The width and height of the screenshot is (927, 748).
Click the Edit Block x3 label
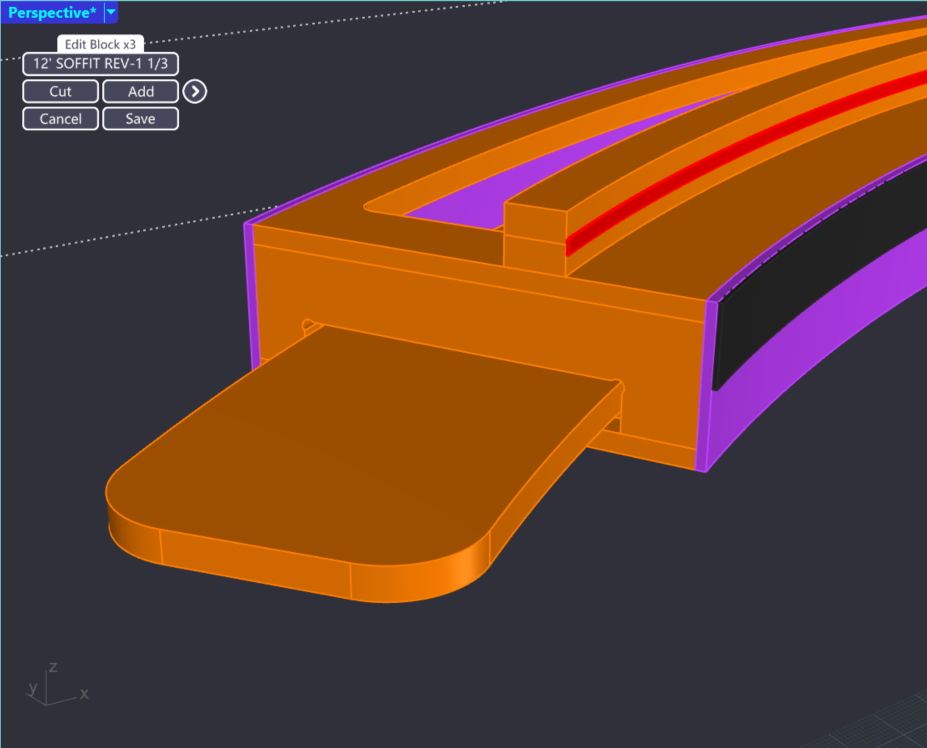pyautogui.click(x=100, y=45)
